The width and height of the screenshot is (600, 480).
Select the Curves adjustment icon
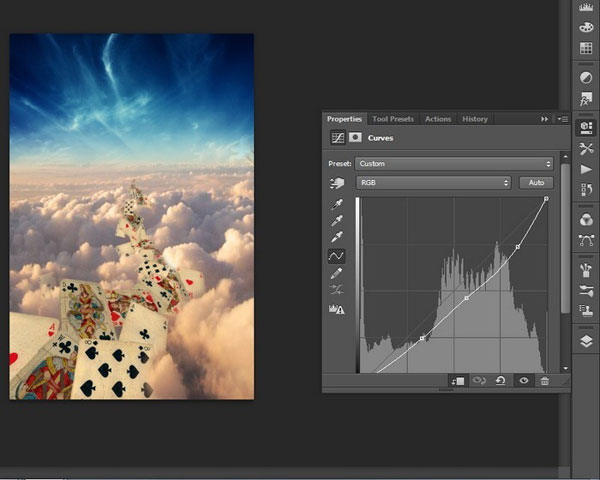(338, 138)
